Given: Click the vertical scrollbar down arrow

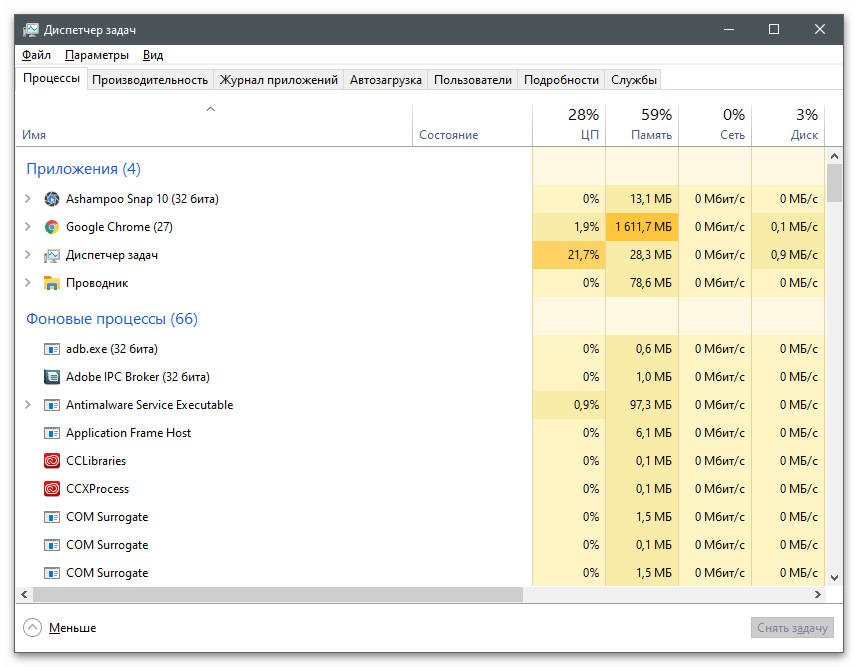Looking at the screenshot, I should (x=834, y=577).
